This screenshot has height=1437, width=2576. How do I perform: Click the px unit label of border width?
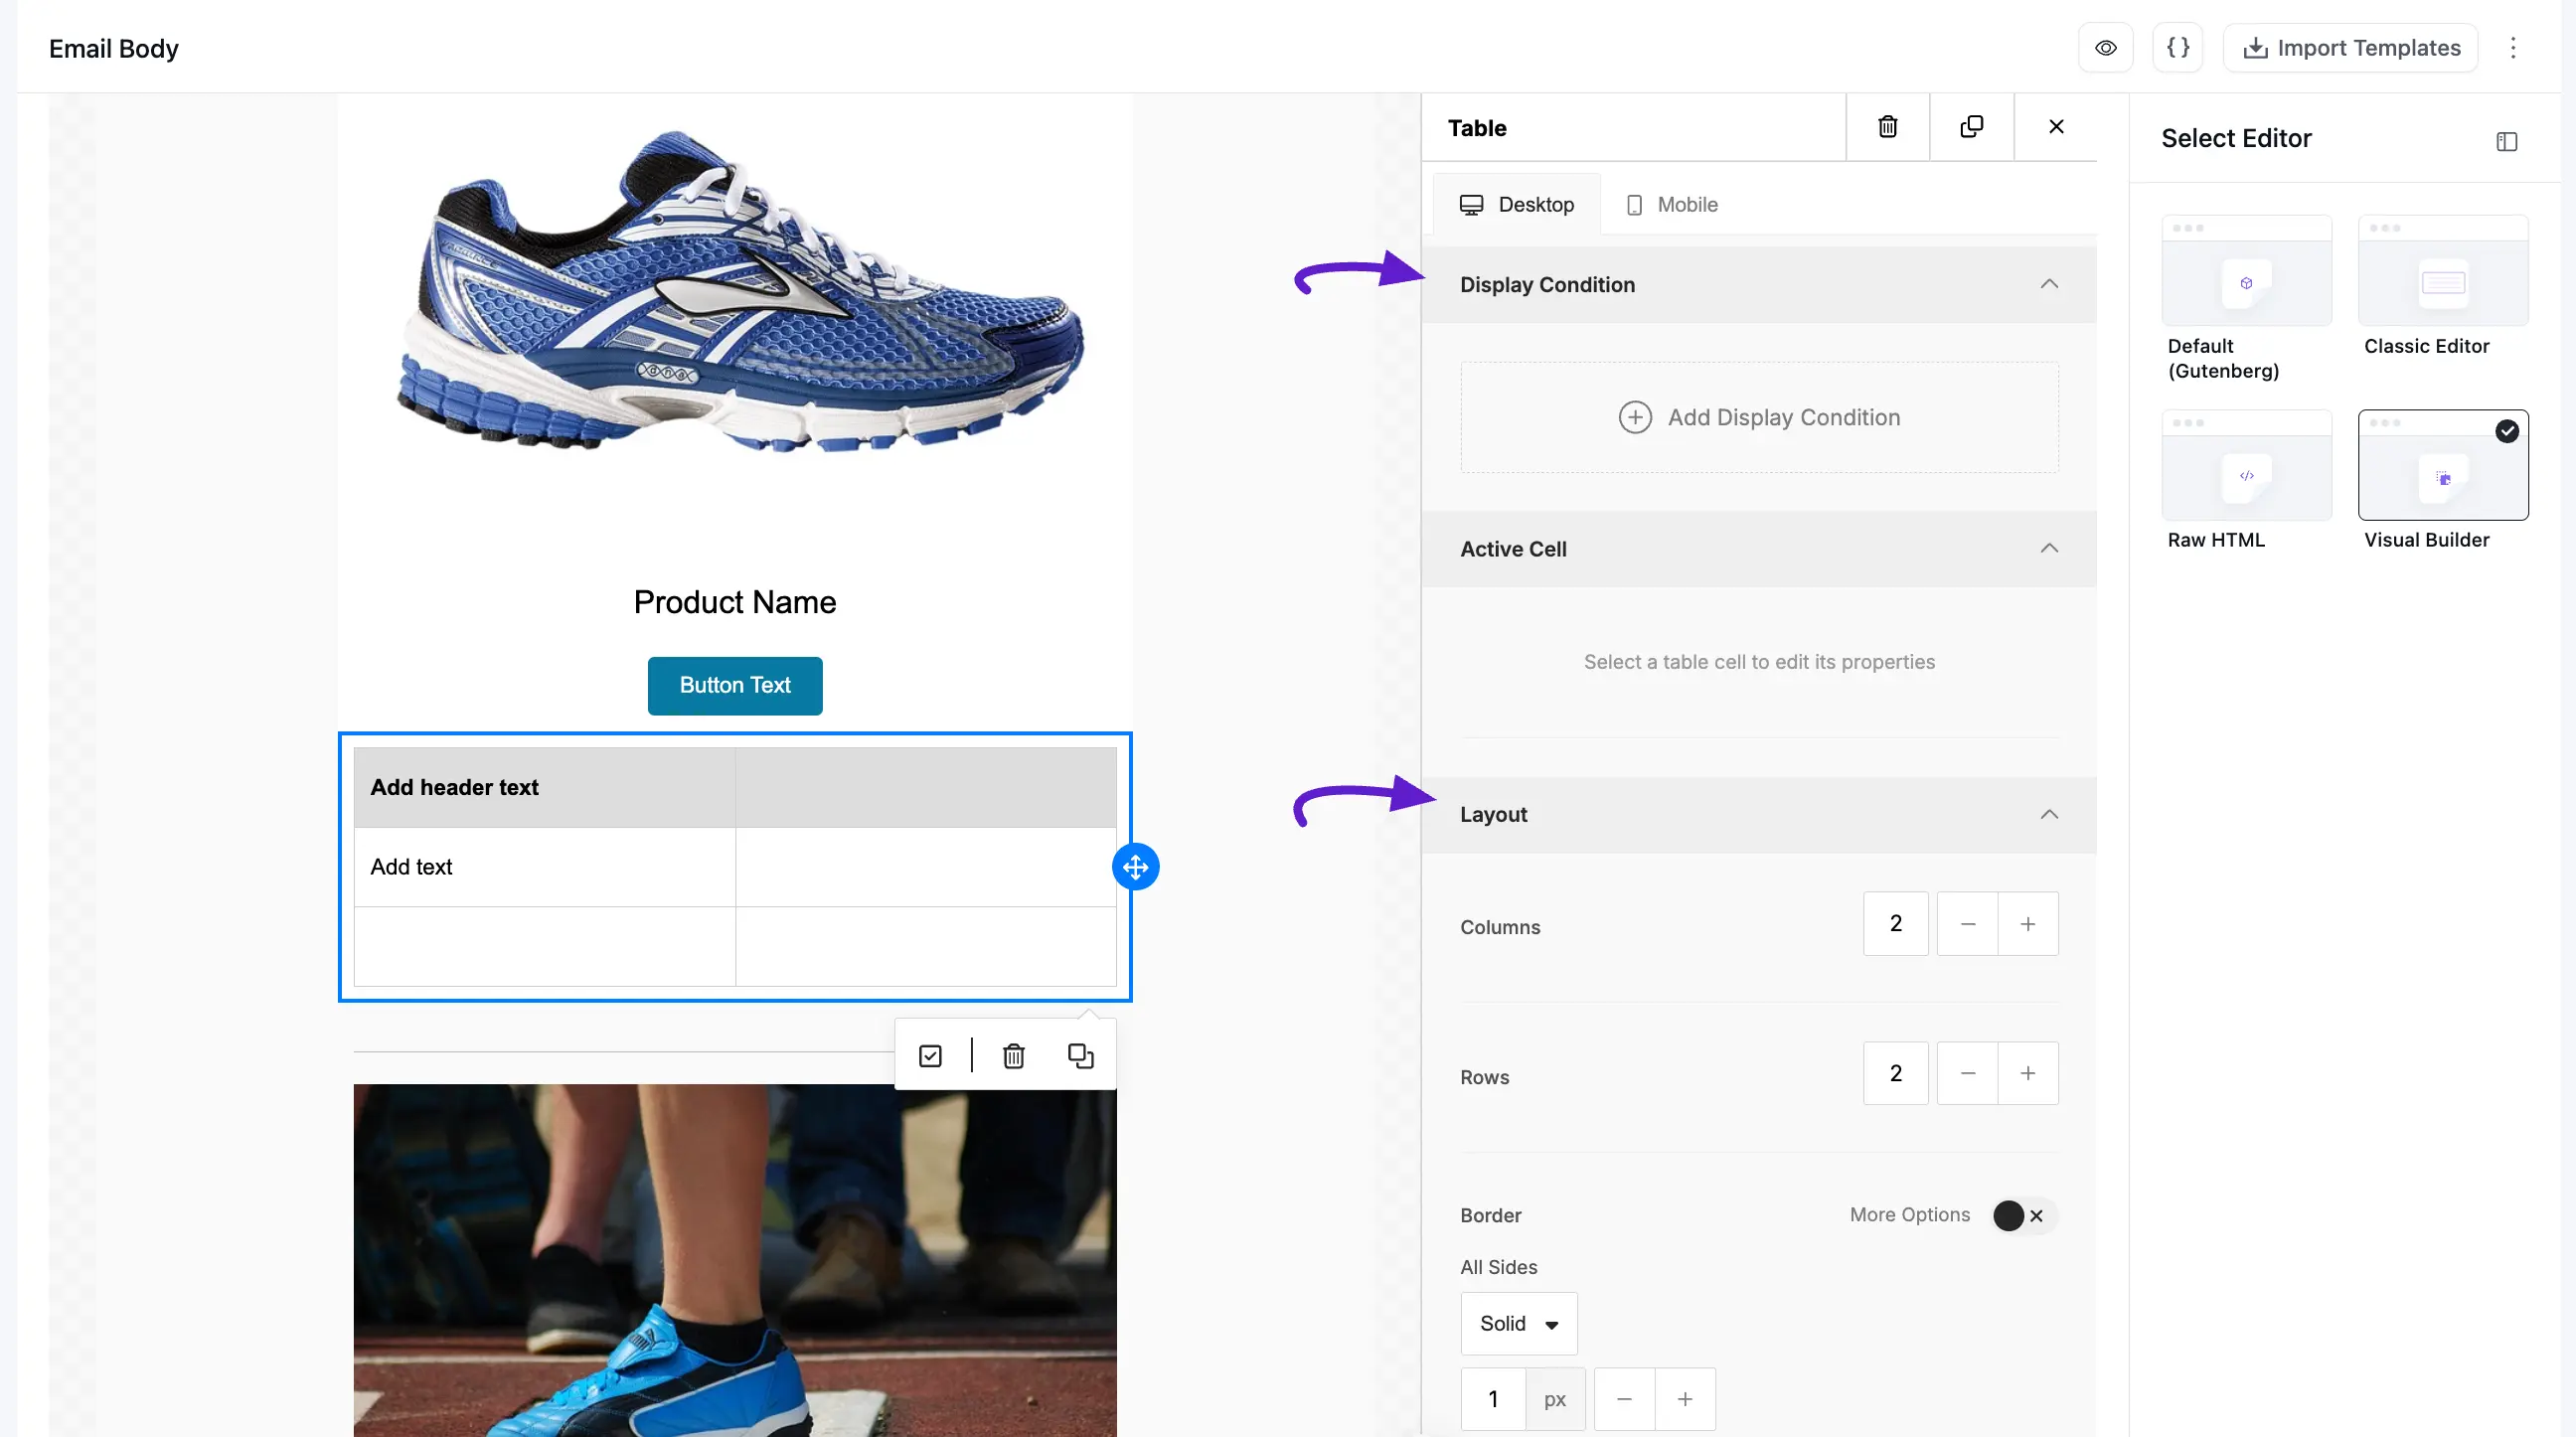click(1555, 1400)
